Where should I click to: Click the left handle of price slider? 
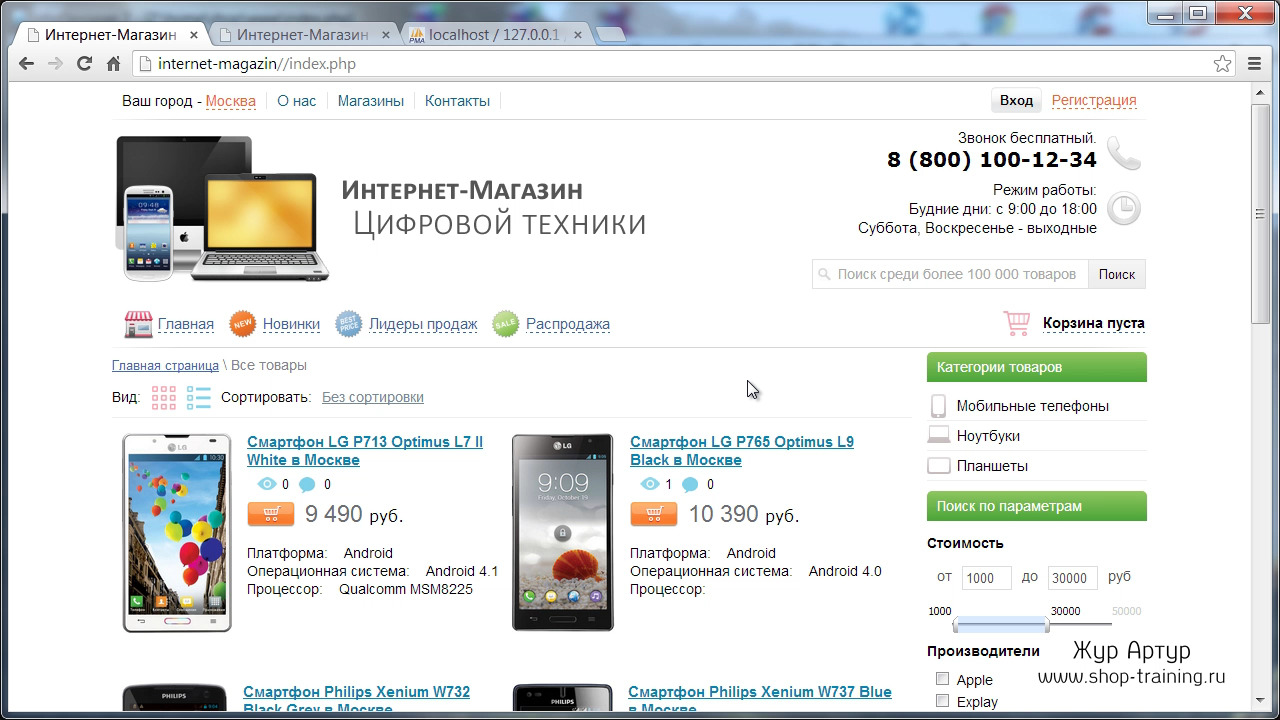(957, 626)
